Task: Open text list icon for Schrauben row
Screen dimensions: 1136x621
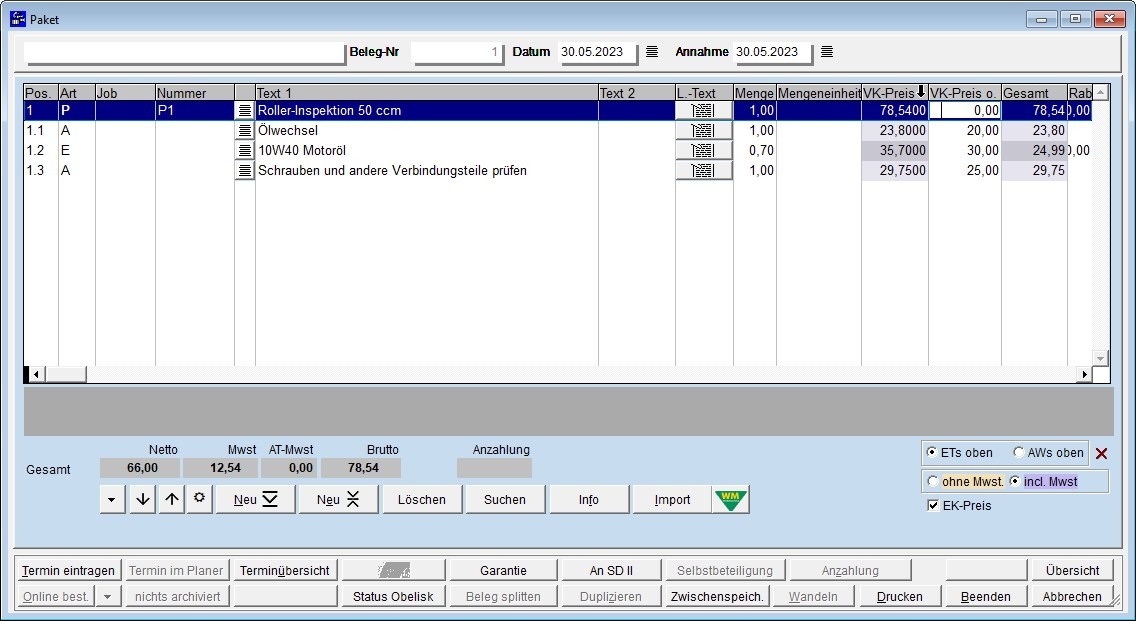Action: 245,171
